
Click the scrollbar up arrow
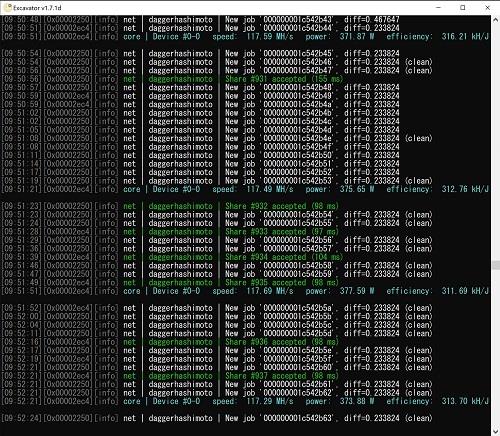coord(496,20)
